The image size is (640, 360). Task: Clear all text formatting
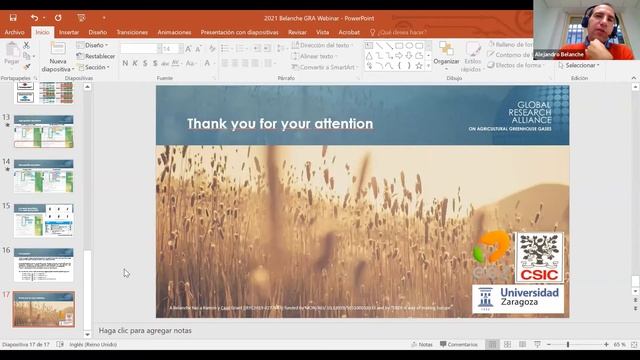212,49
